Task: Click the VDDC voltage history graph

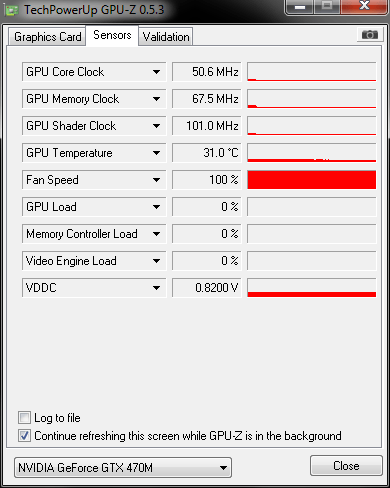Action: point(312,288)
